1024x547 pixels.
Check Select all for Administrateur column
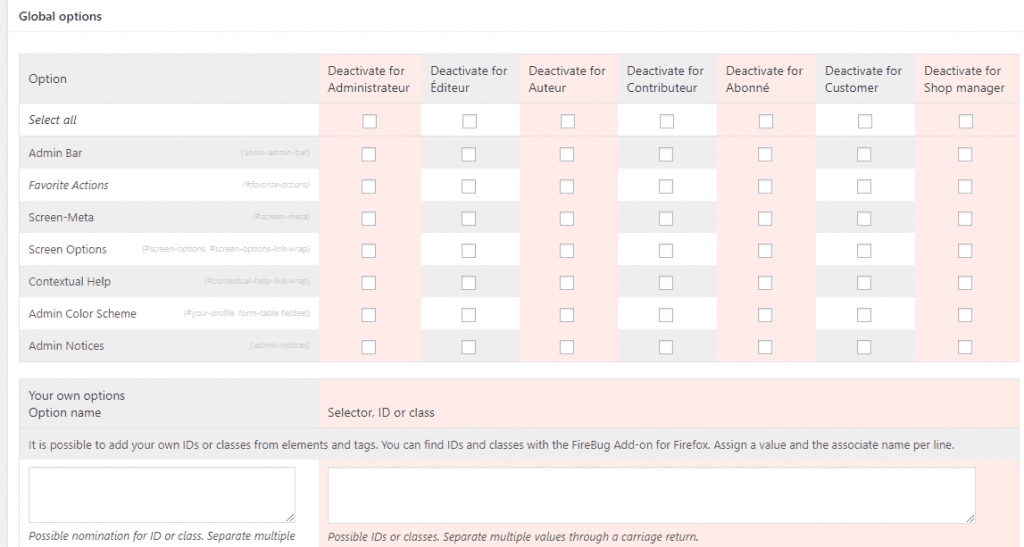tap(370, 121)
